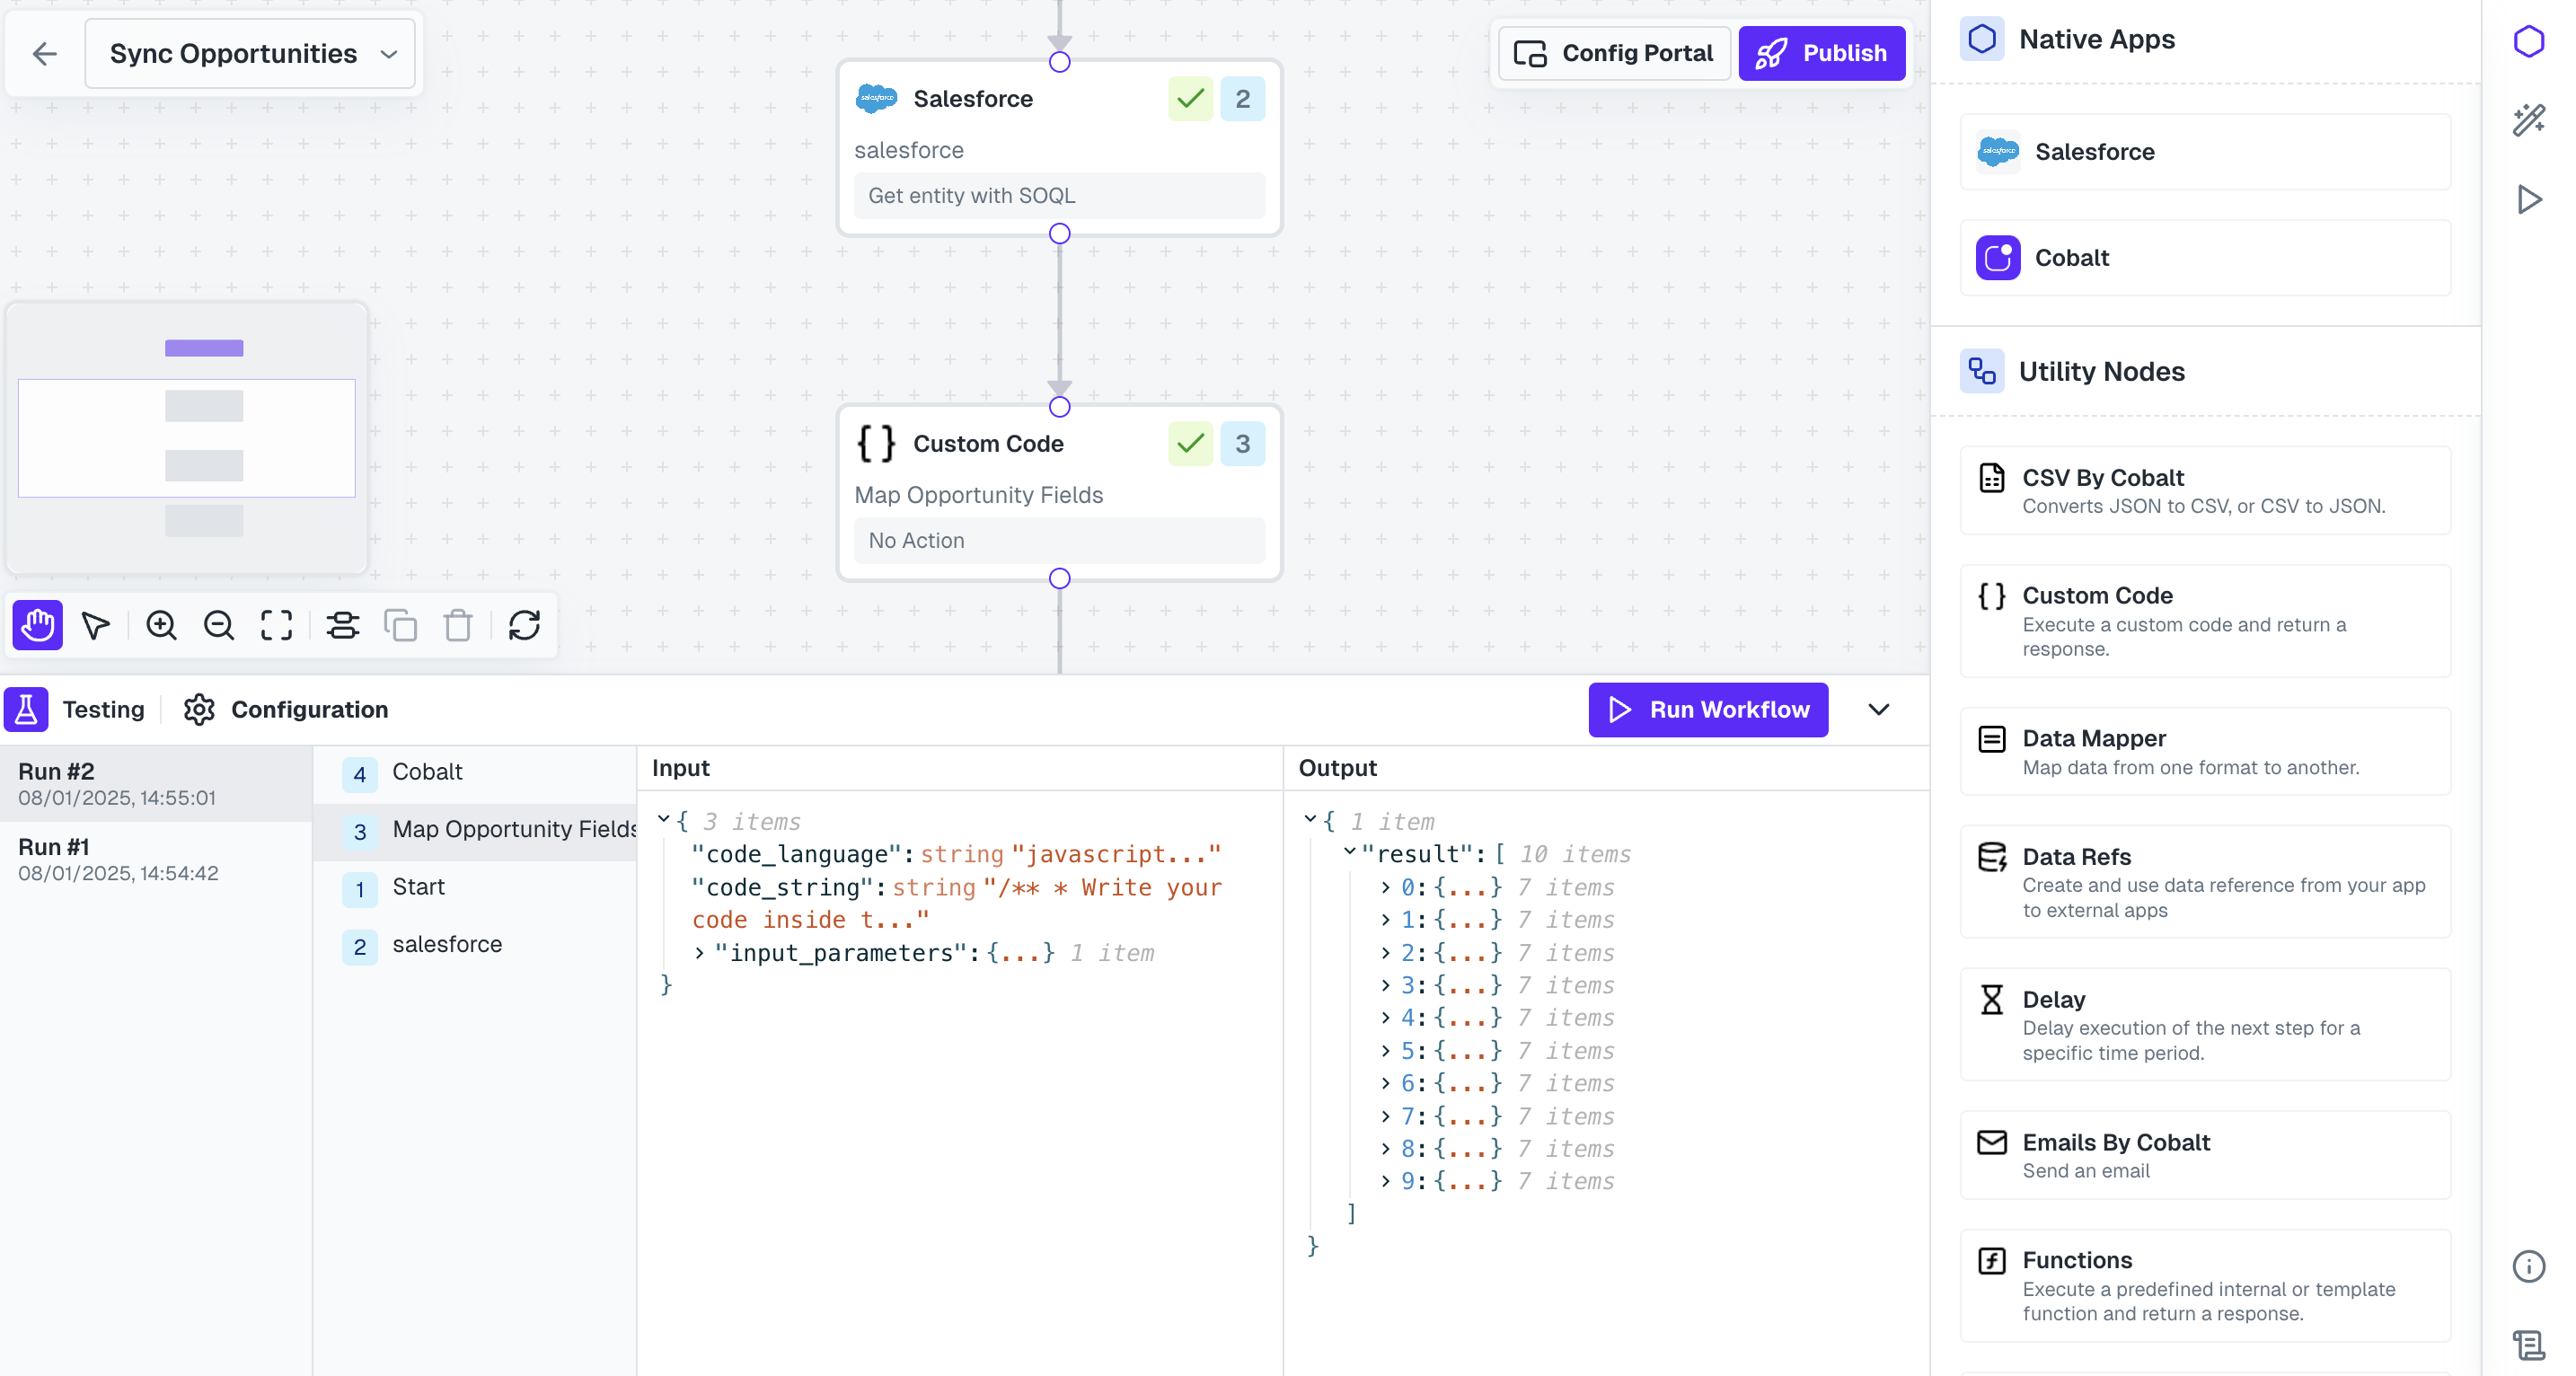Select the Testing tab

point(79,709)
